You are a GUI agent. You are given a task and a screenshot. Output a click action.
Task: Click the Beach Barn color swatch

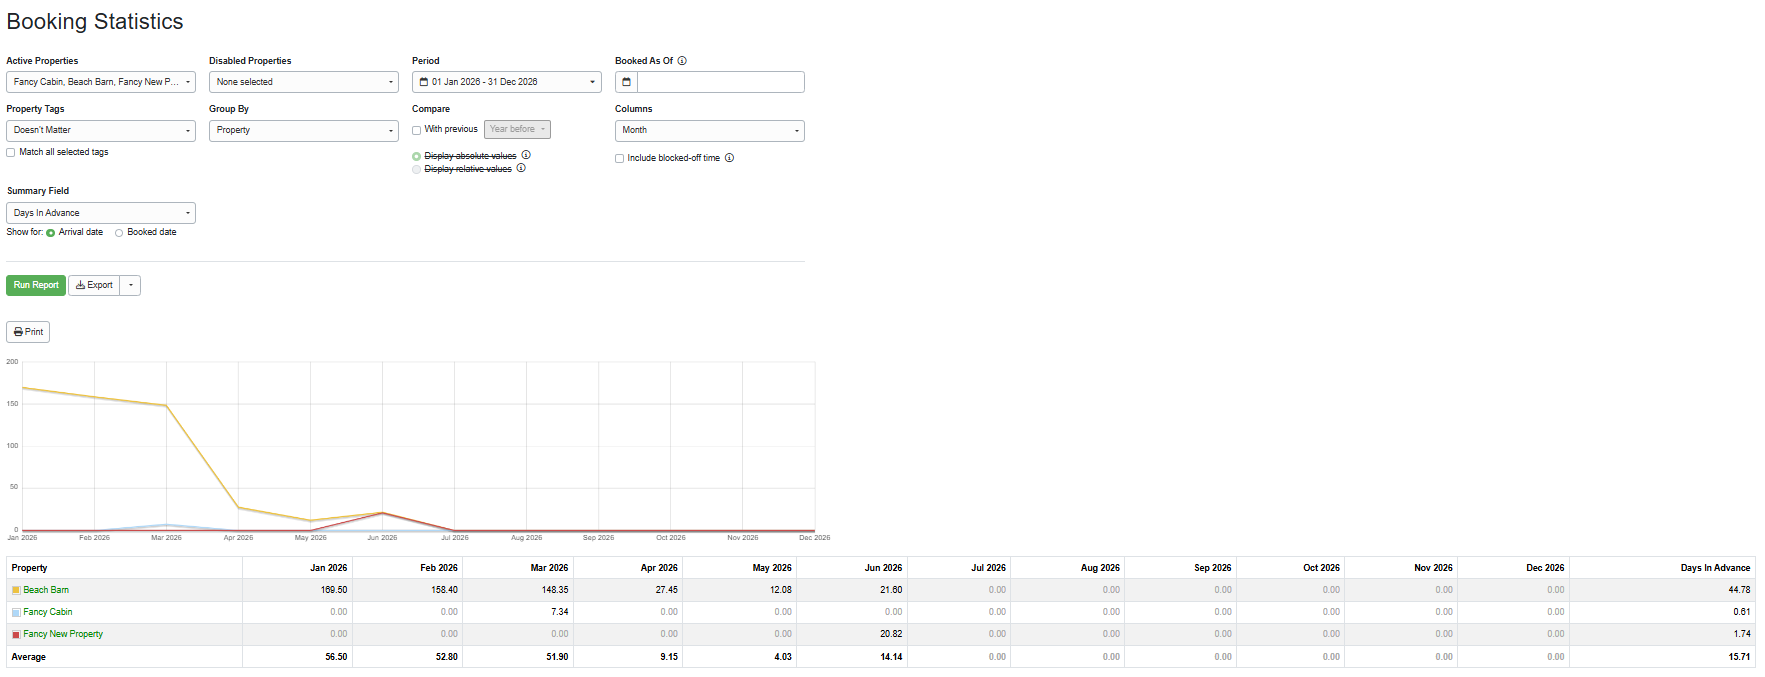pos(16,590)
